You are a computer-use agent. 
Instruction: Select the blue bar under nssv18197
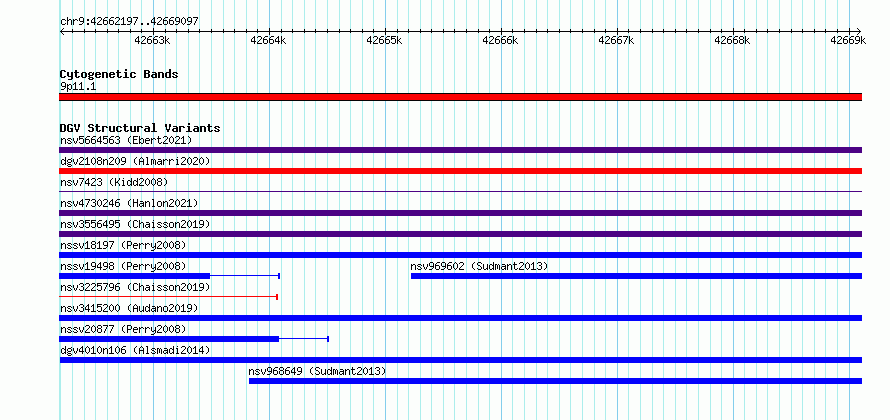pos(460,255)
